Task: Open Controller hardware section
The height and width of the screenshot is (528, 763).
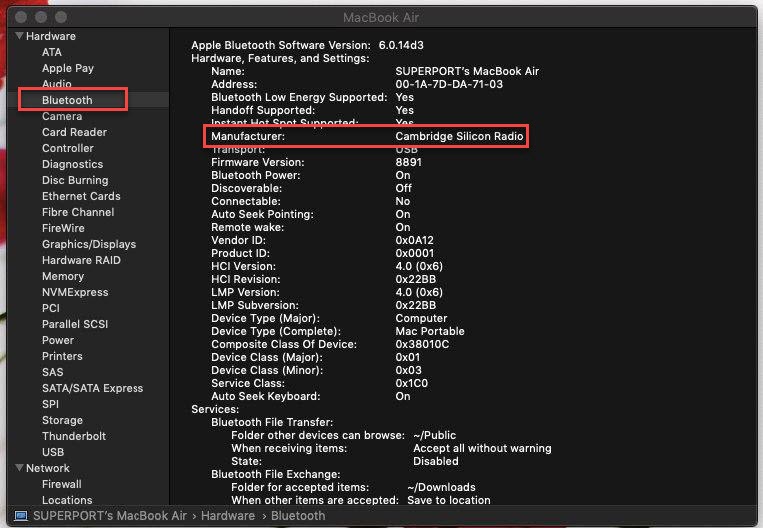Action: pos(68,148)
